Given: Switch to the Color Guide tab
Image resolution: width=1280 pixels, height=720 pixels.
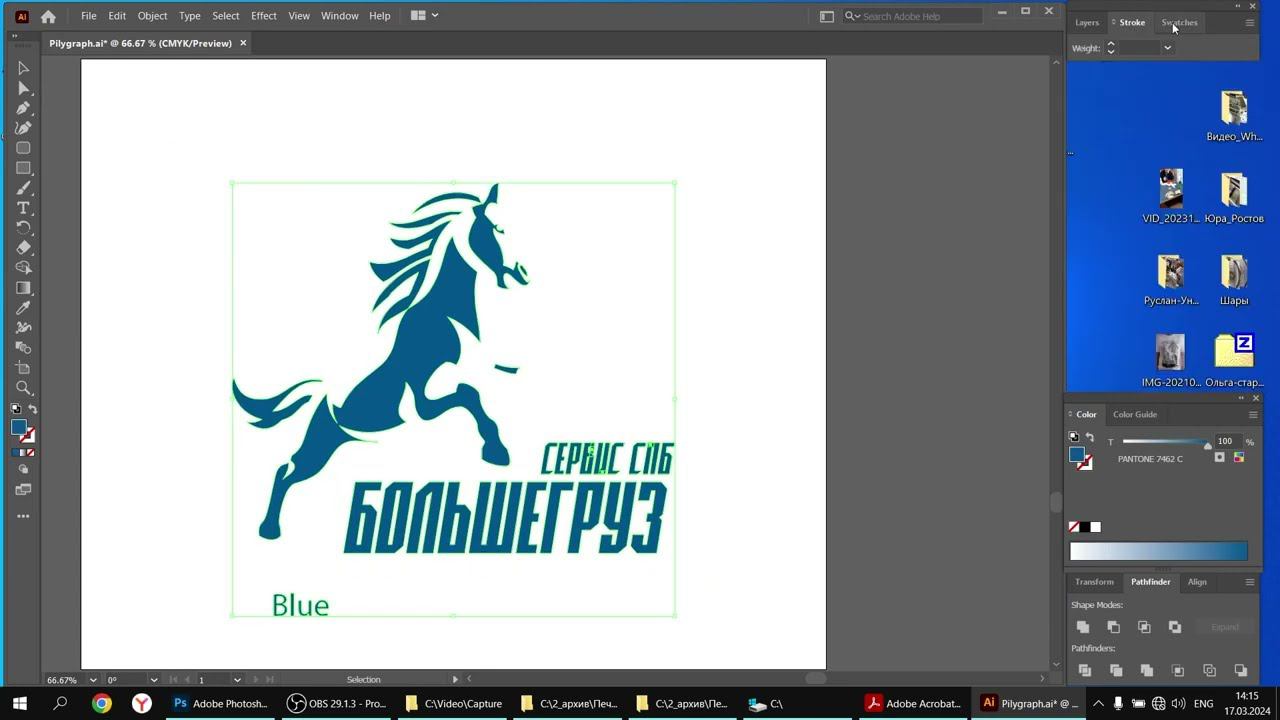Looking at the screenshot, I should pos(1135,414).
